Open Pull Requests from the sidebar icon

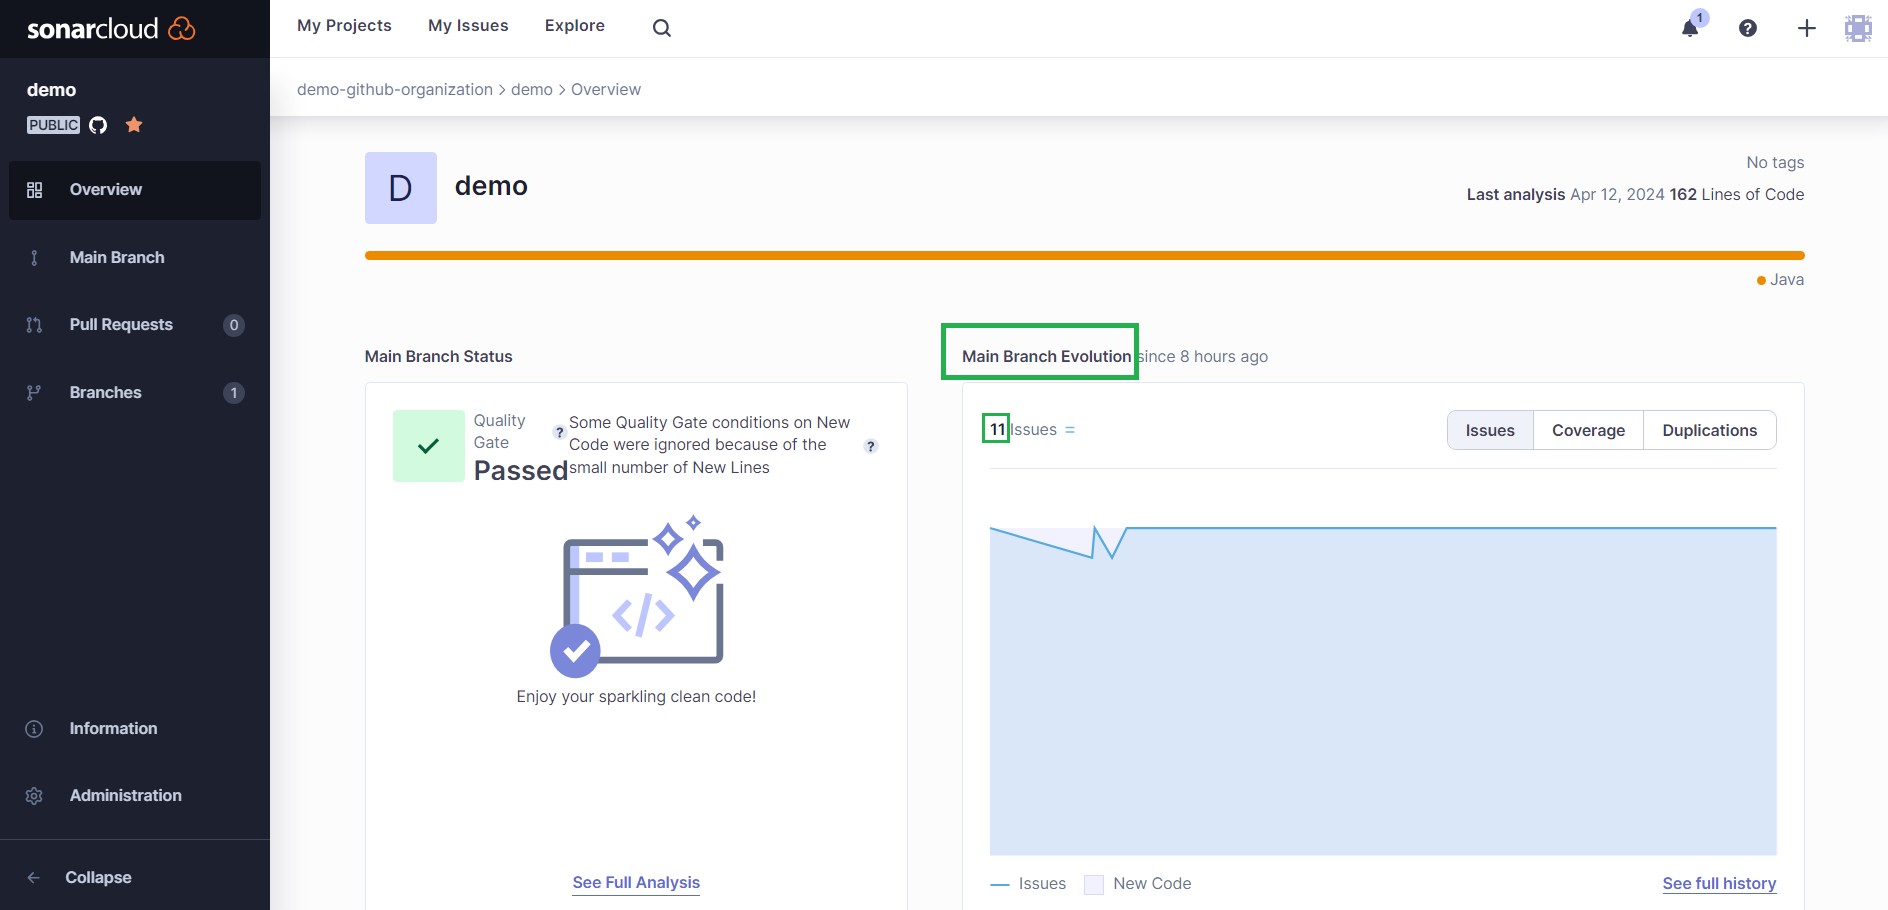pyautogui.click(x=35, y=324)
